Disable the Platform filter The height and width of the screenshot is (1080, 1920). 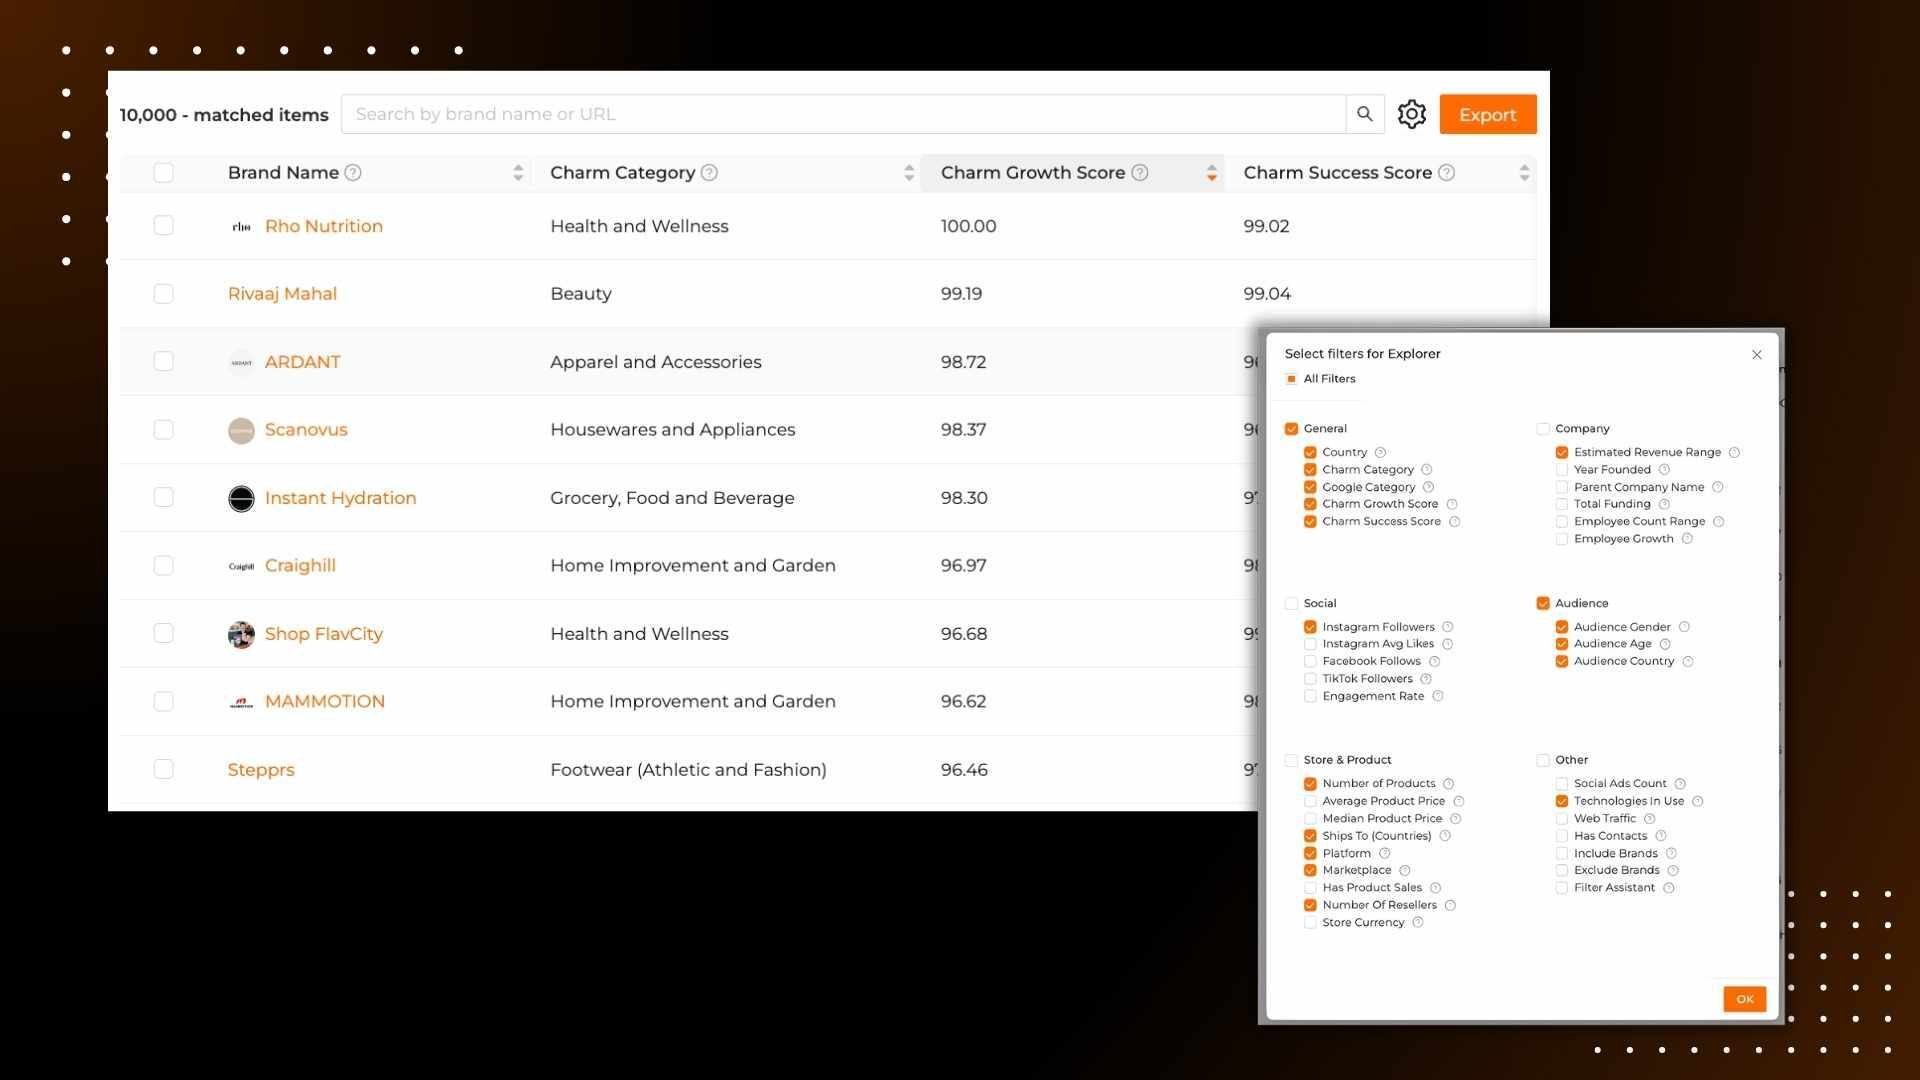click(1310, 854)
